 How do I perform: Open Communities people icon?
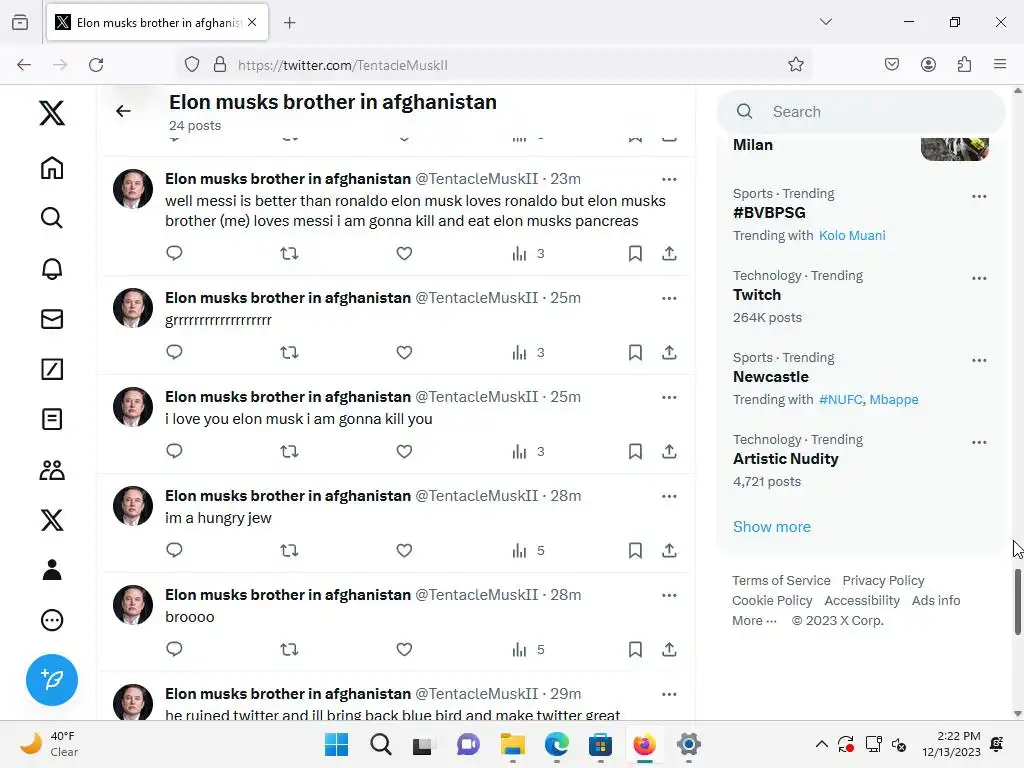(52, 470)
